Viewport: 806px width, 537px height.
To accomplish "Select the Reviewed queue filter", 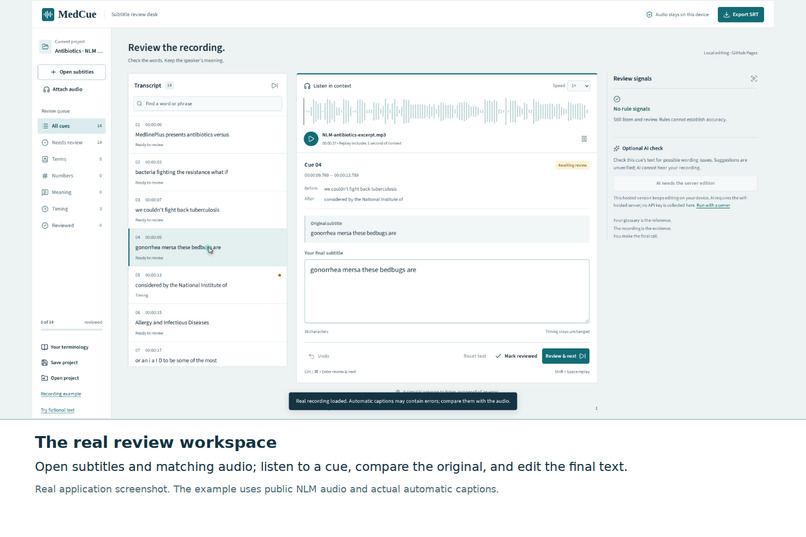I will [71, 225].
